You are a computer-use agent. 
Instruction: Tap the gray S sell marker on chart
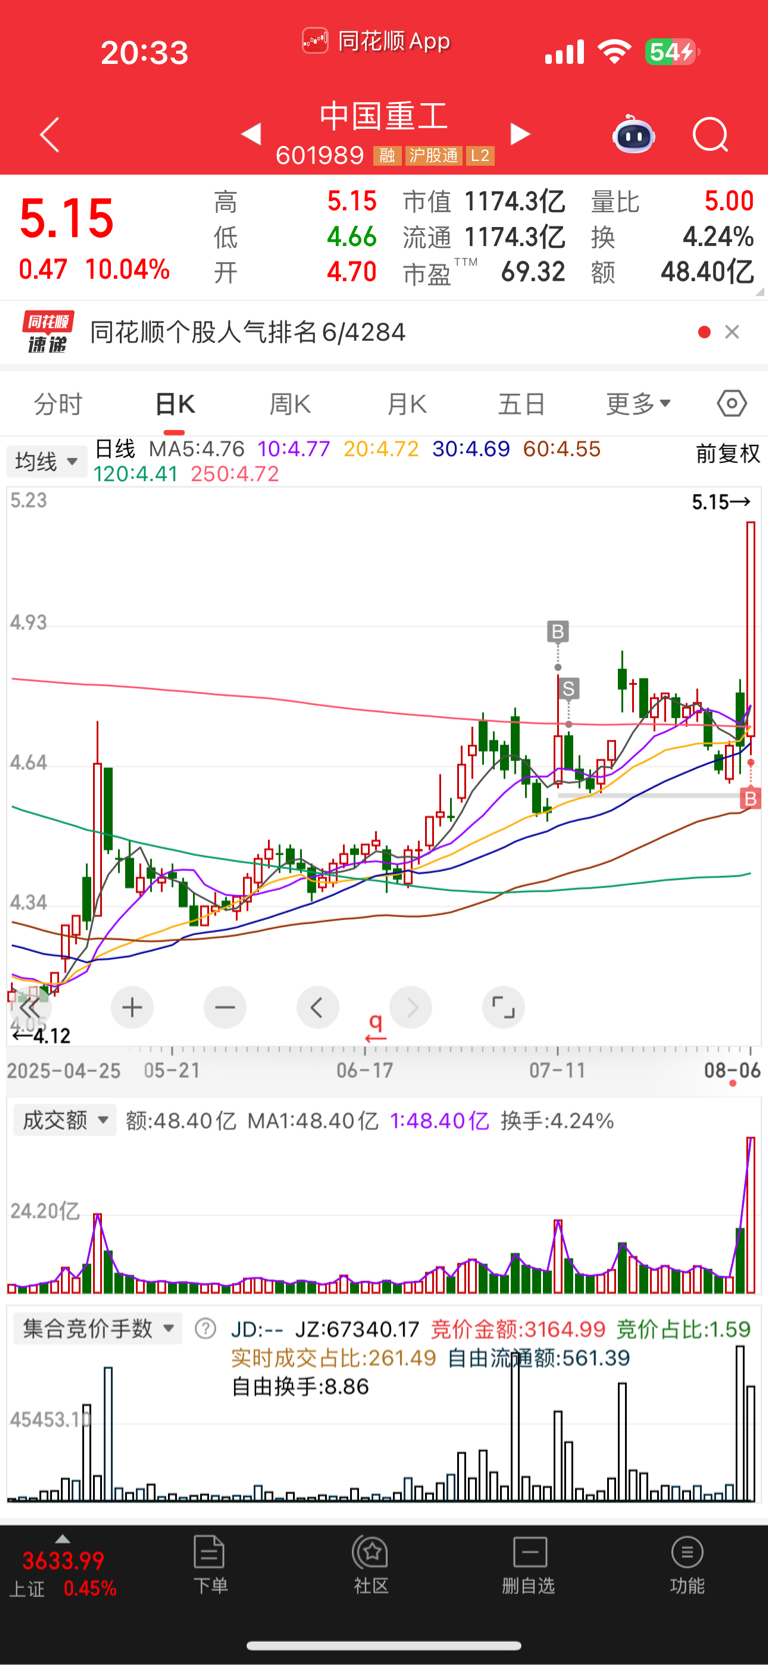569,688
